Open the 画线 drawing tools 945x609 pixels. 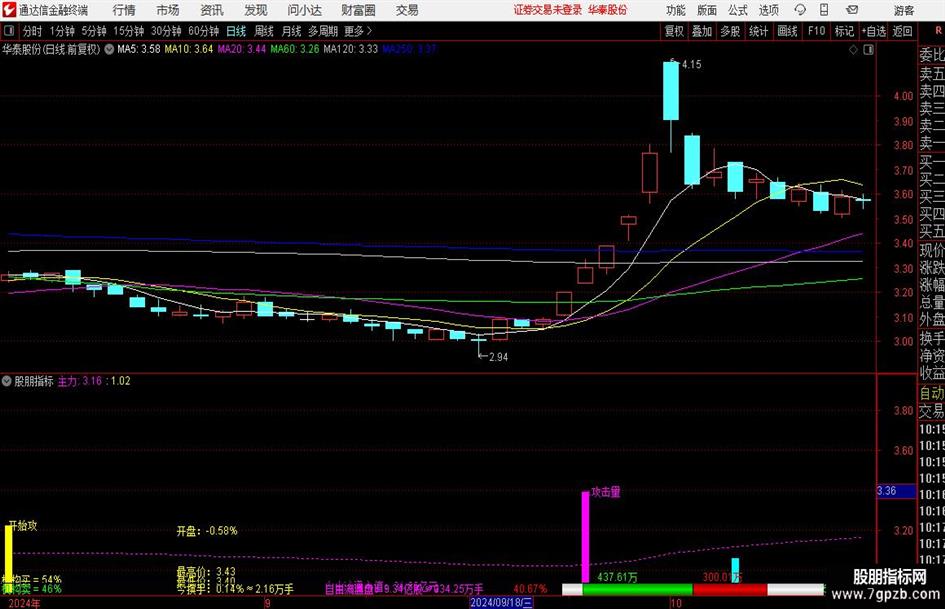(x=787, y=31)
